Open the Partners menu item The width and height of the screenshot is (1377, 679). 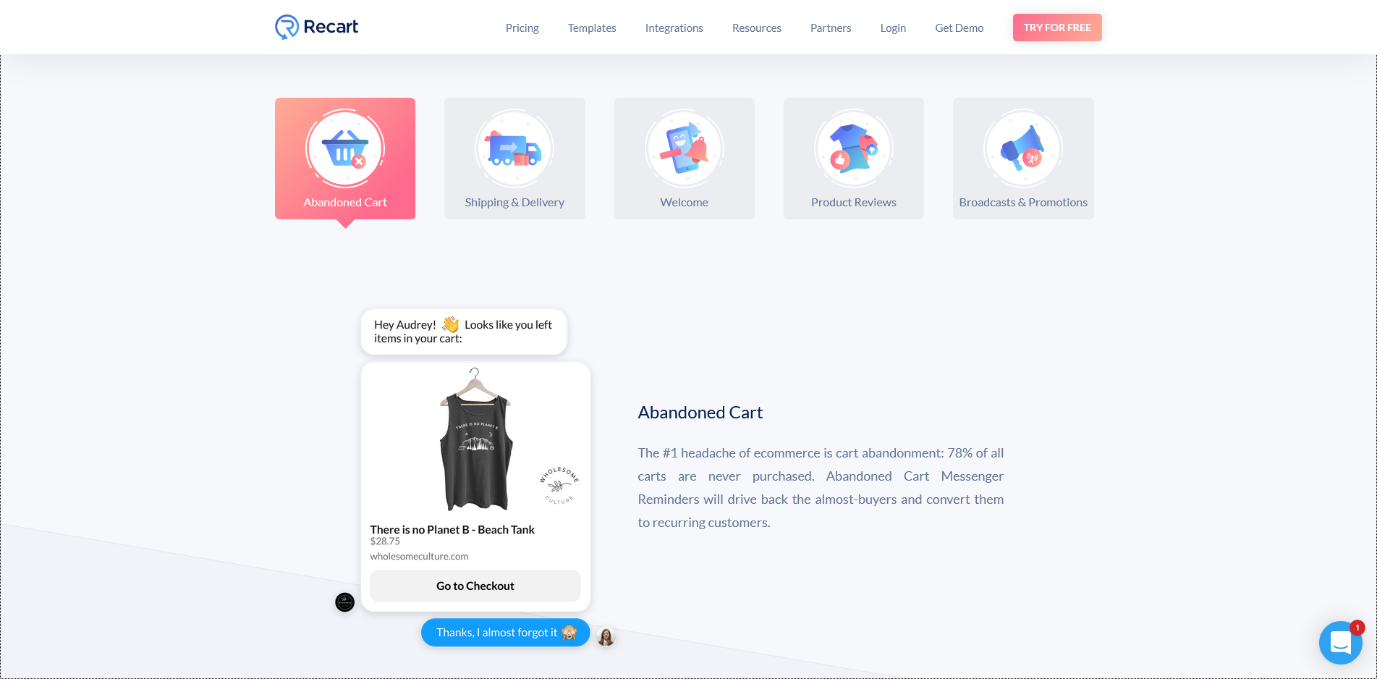click(x=831, y=28)
